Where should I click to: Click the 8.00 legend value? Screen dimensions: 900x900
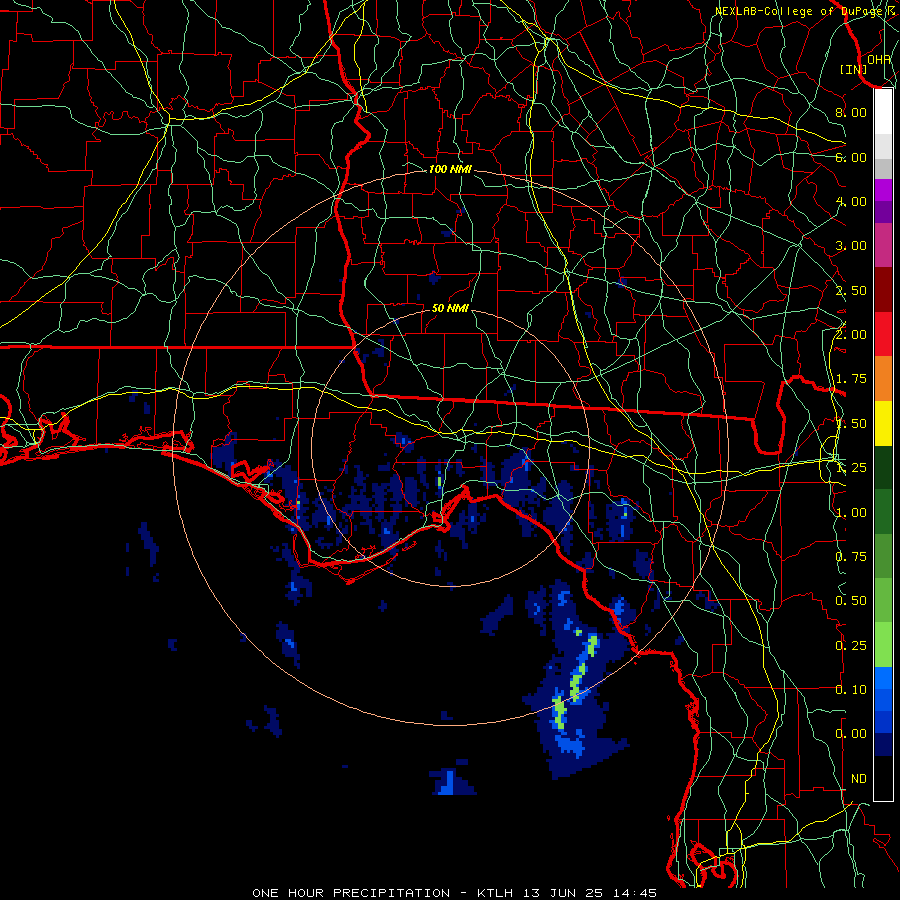[x=851, y=112]
